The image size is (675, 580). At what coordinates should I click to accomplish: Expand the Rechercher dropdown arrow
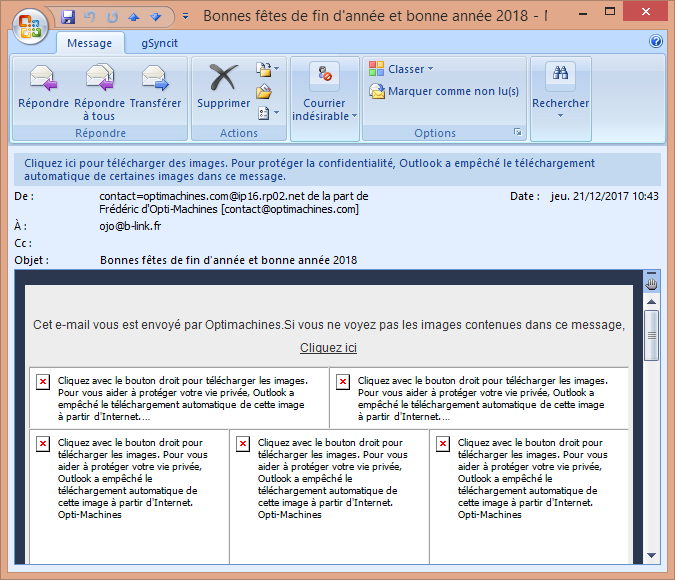pyautogui.click(x=560, y=115)
